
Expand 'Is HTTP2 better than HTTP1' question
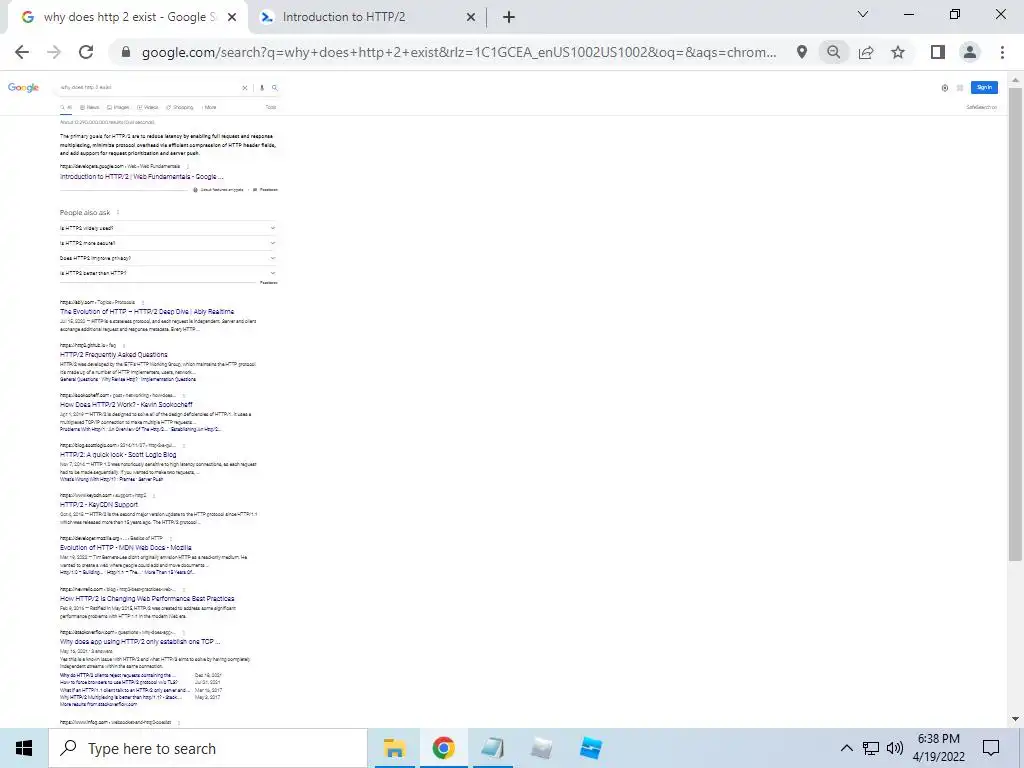click(x=168, y=273)
